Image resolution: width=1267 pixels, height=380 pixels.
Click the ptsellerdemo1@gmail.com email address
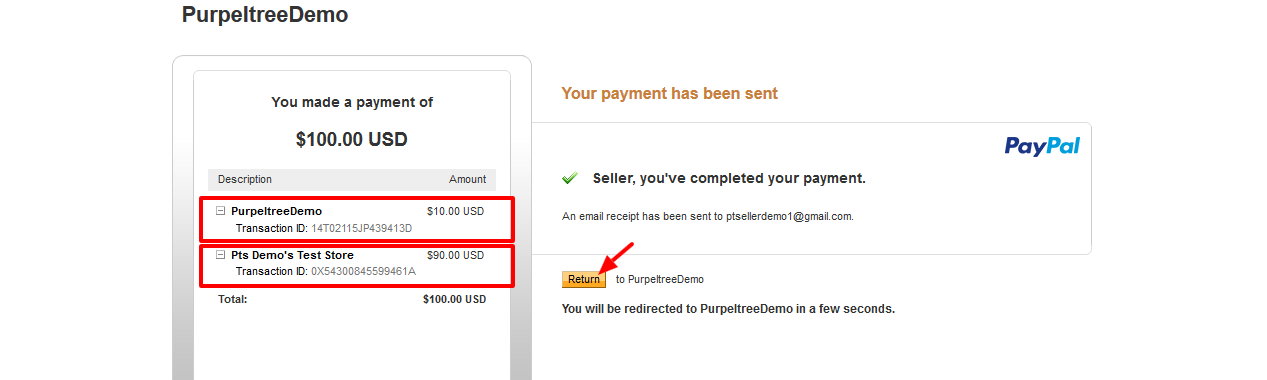[x=789, y=216]
